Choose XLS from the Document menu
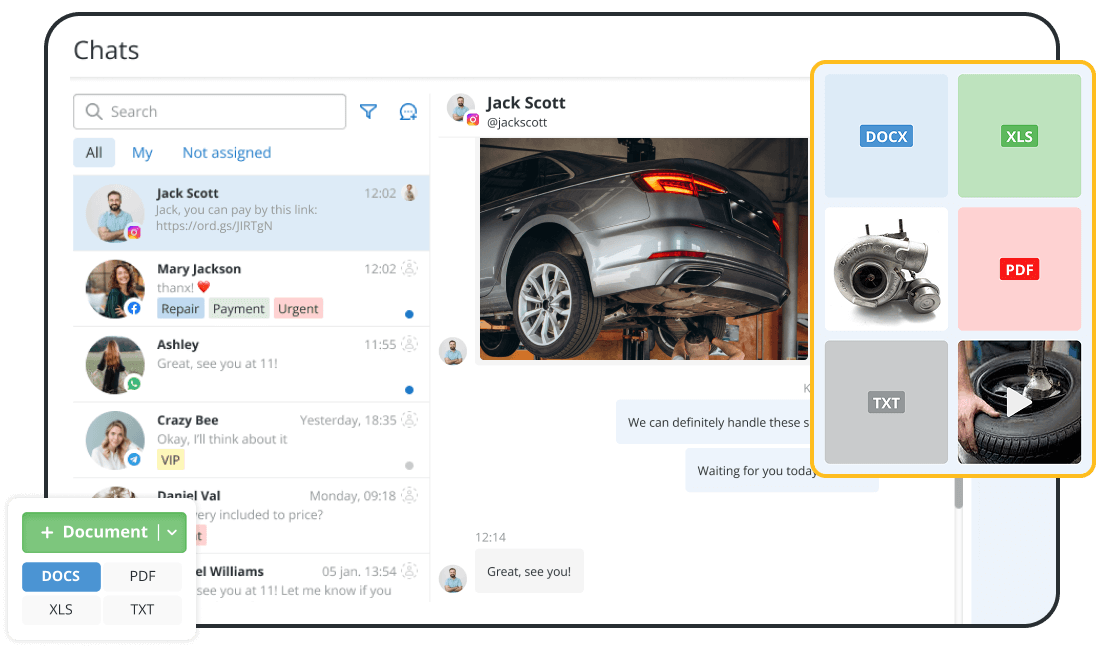 [x=61, y=609]
